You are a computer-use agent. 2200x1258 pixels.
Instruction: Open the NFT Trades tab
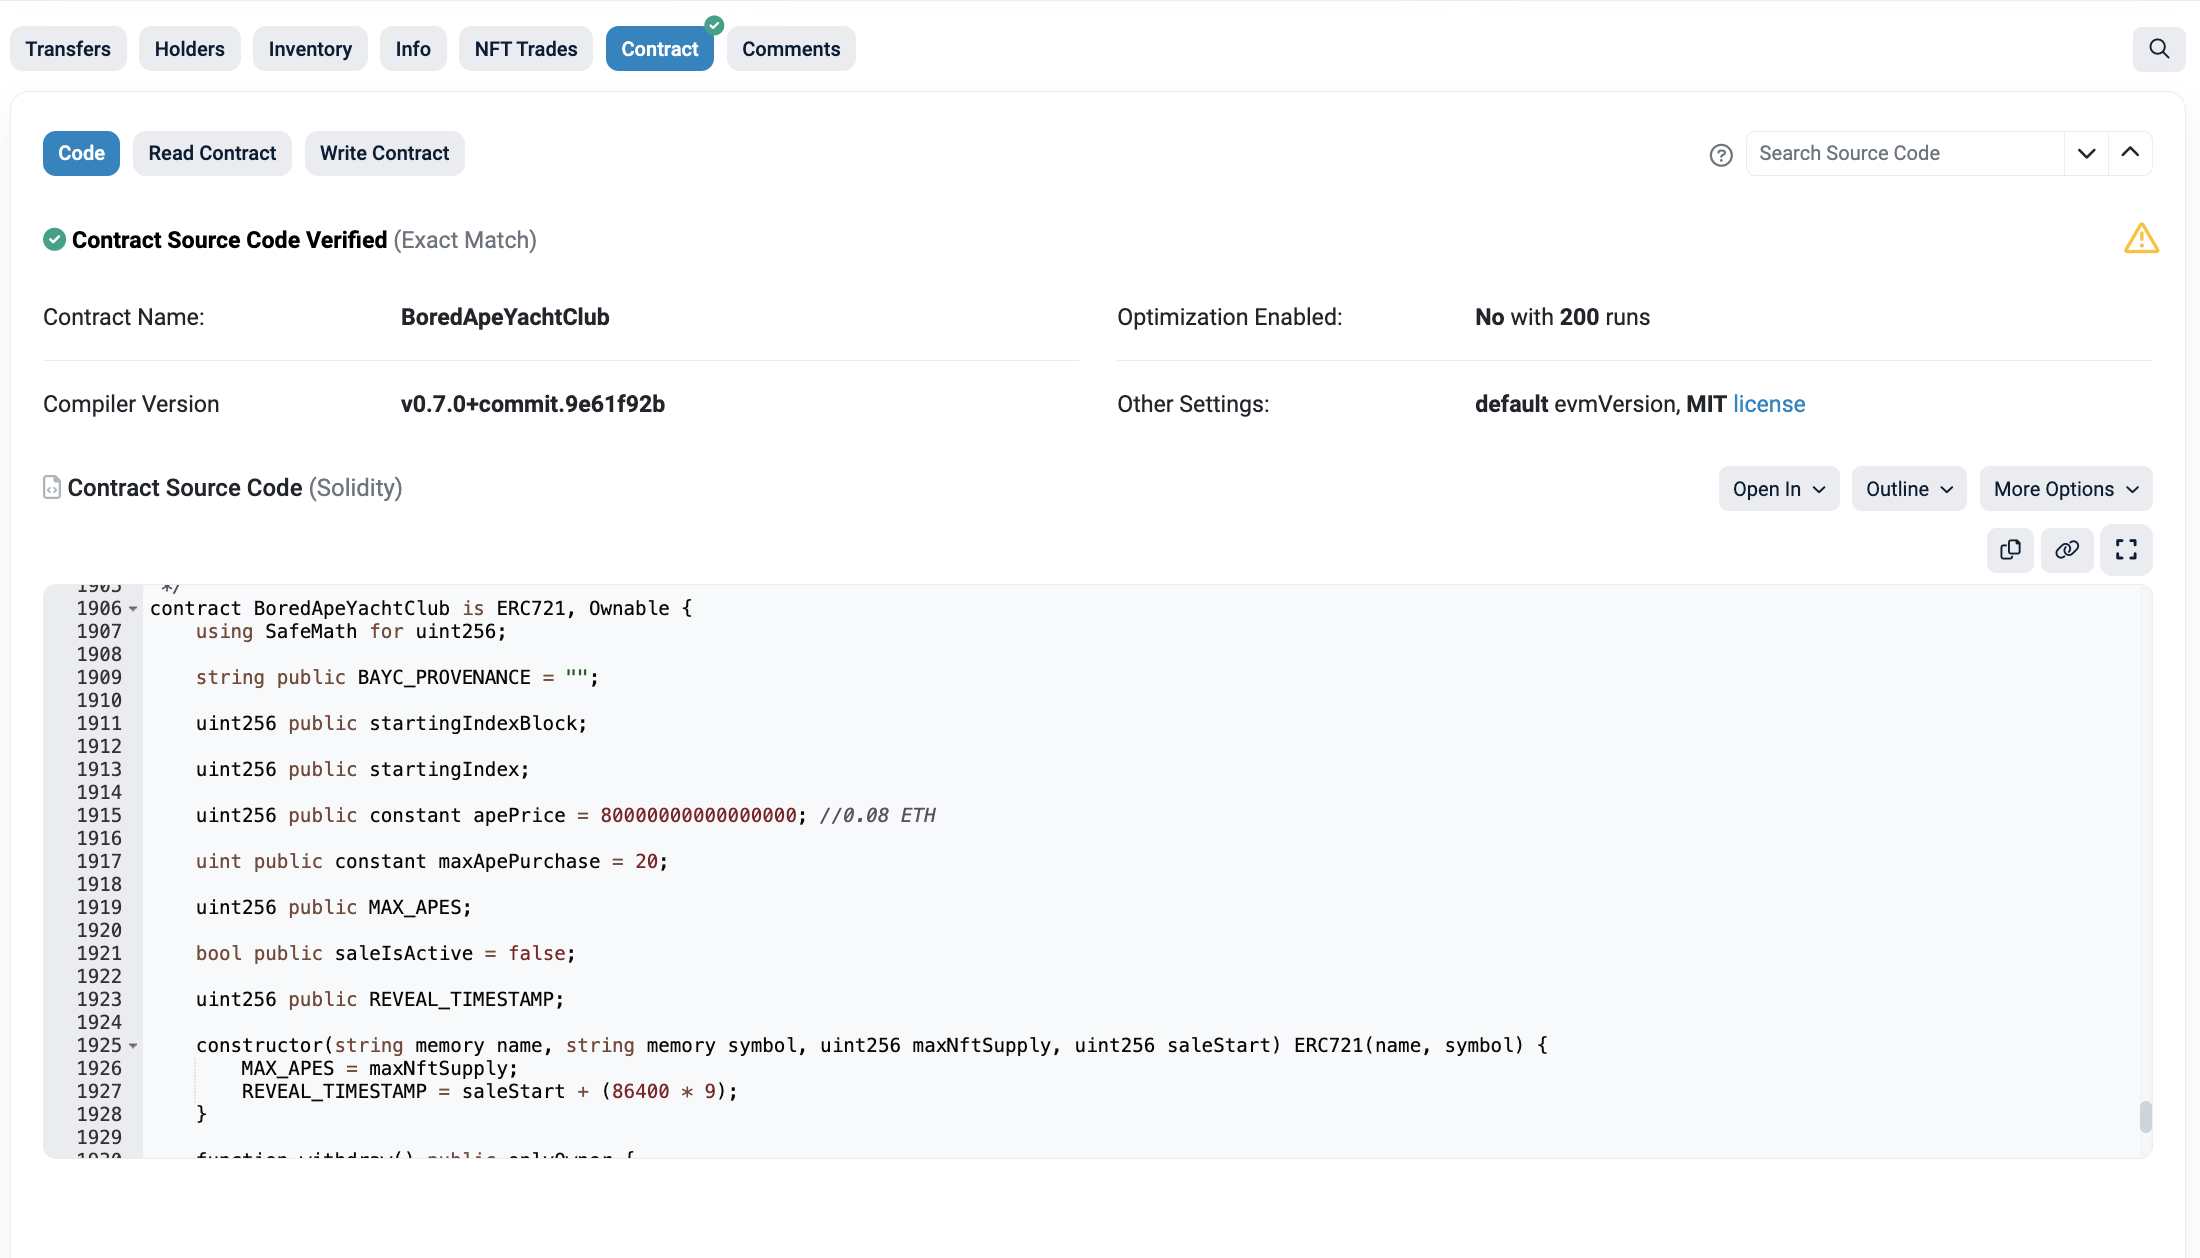pyautogui.click(x=525, y=49)
